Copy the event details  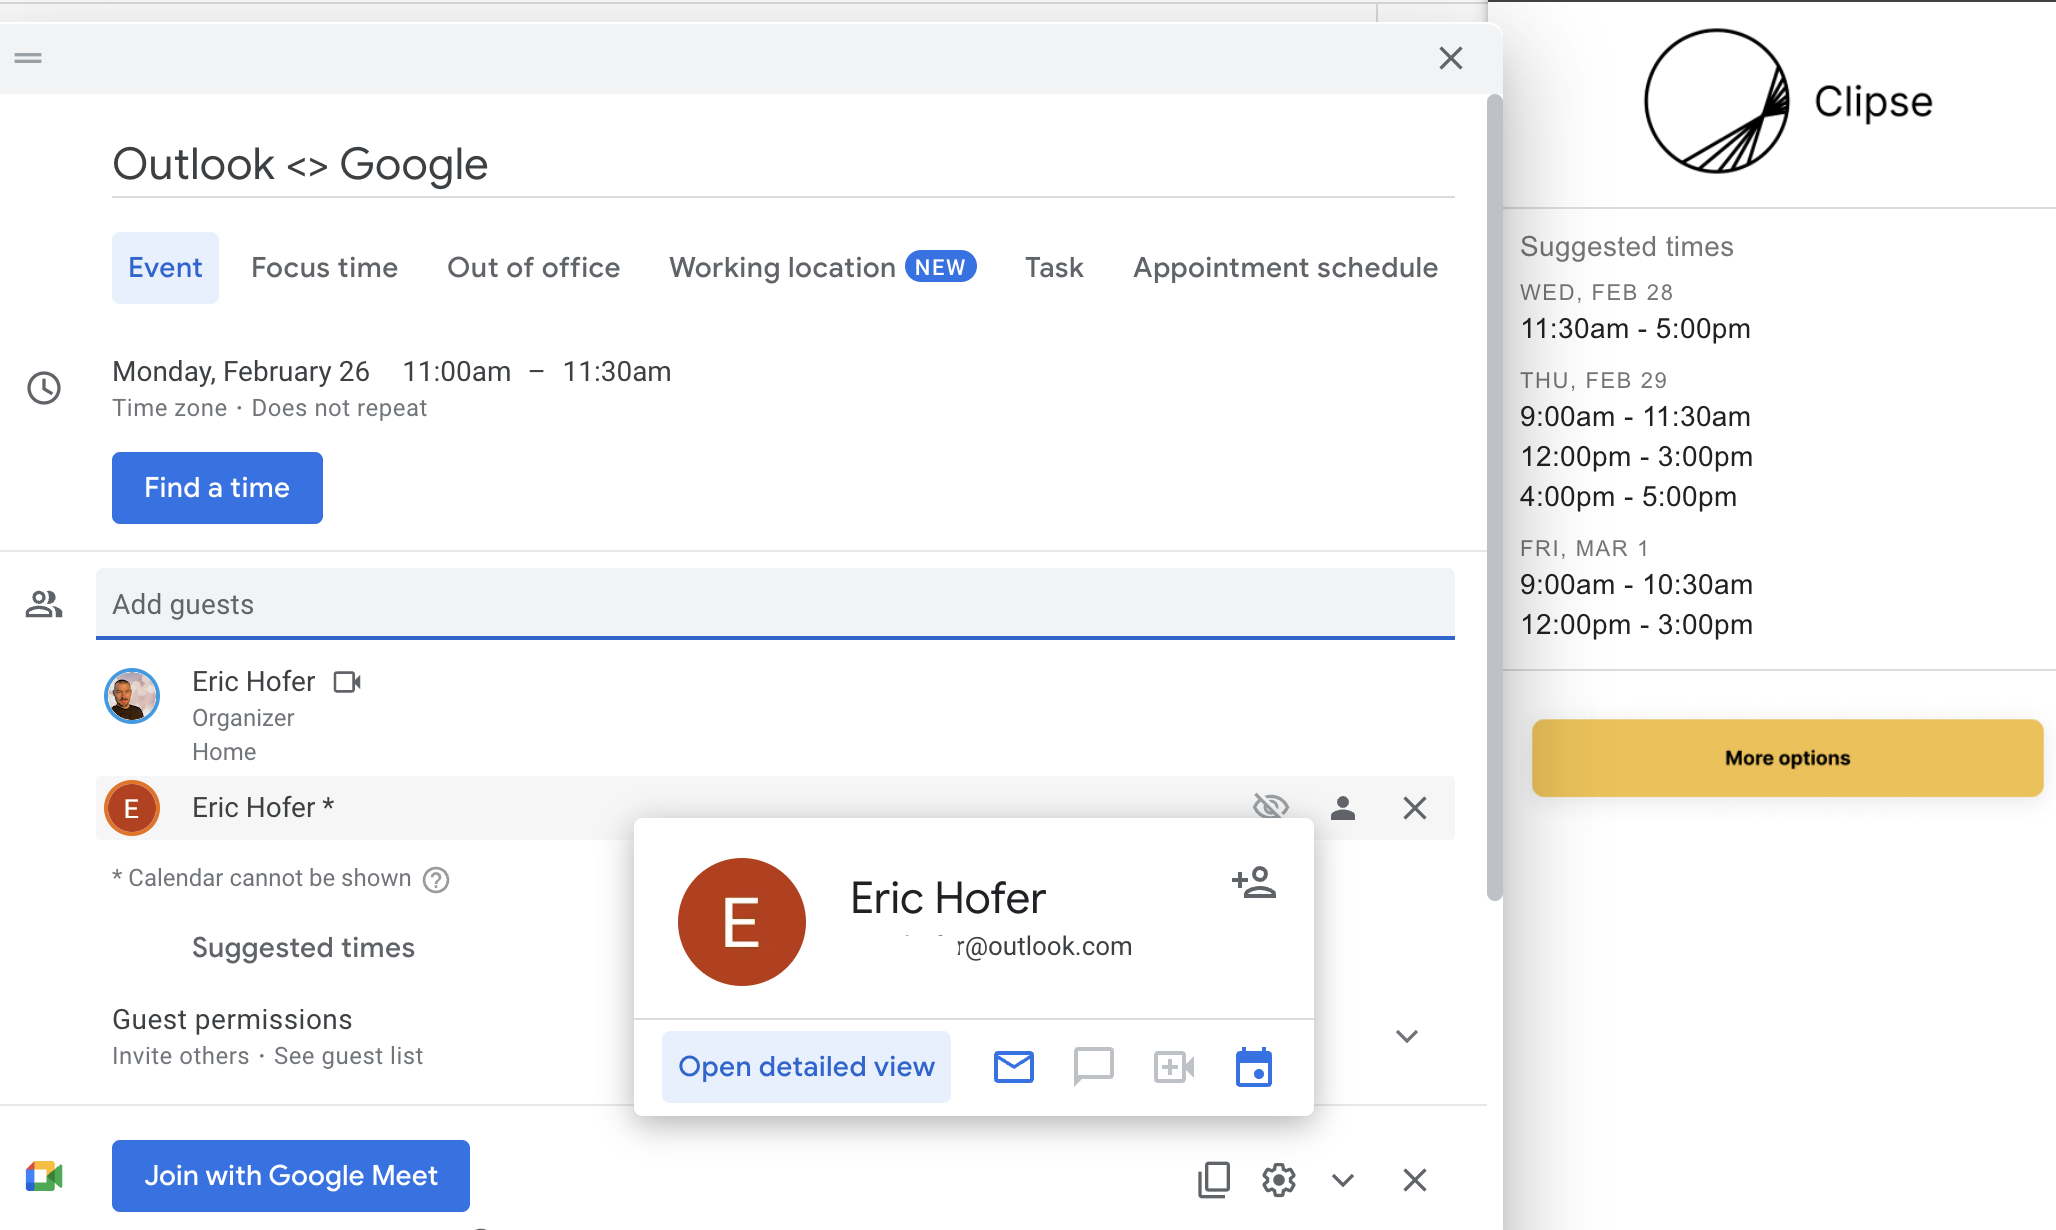click(1213, 1180)
